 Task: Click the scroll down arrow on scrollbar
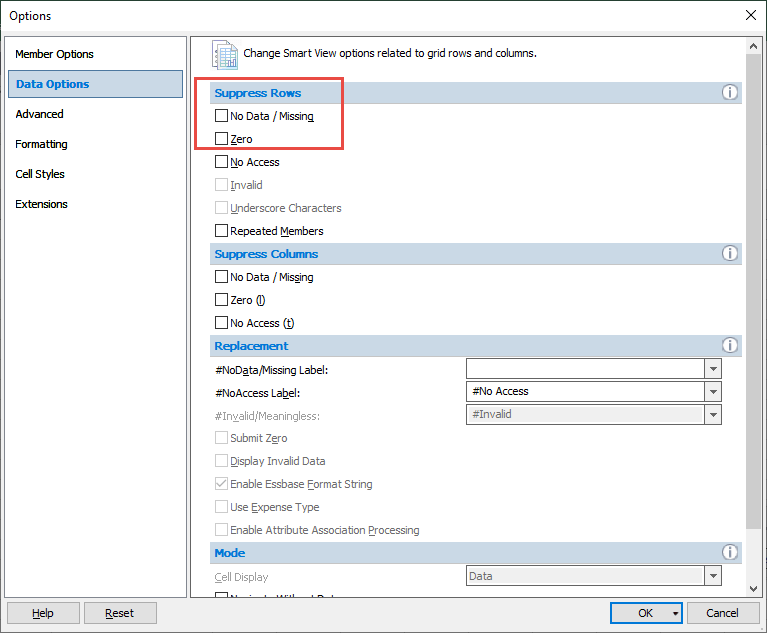click(x=753, y=590)
